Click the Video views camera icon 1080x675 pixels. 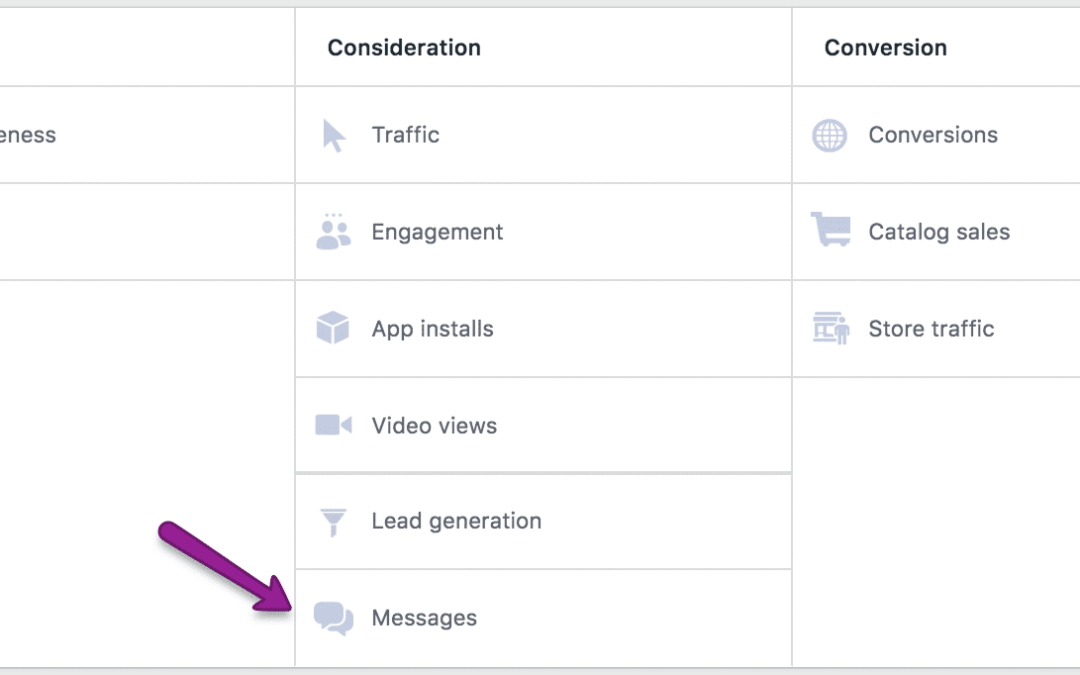[333, 425]
